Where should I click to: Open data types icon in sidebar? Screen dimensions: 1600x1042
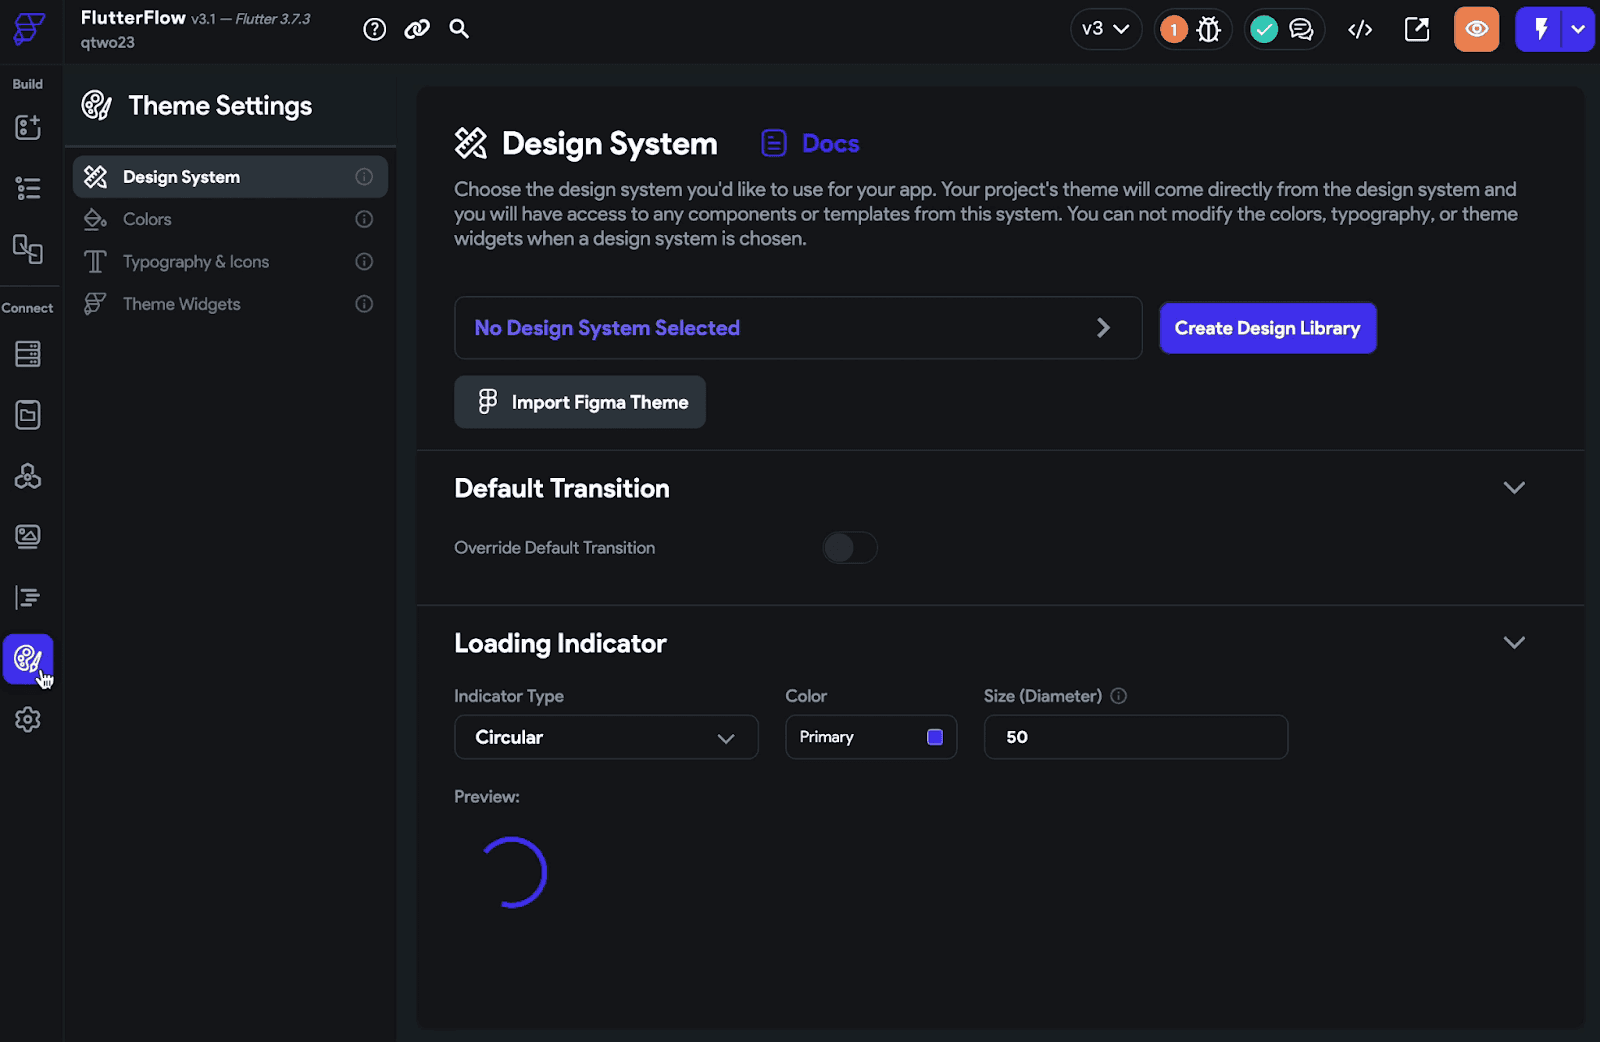pyautogui.click(x=28, y=415)
